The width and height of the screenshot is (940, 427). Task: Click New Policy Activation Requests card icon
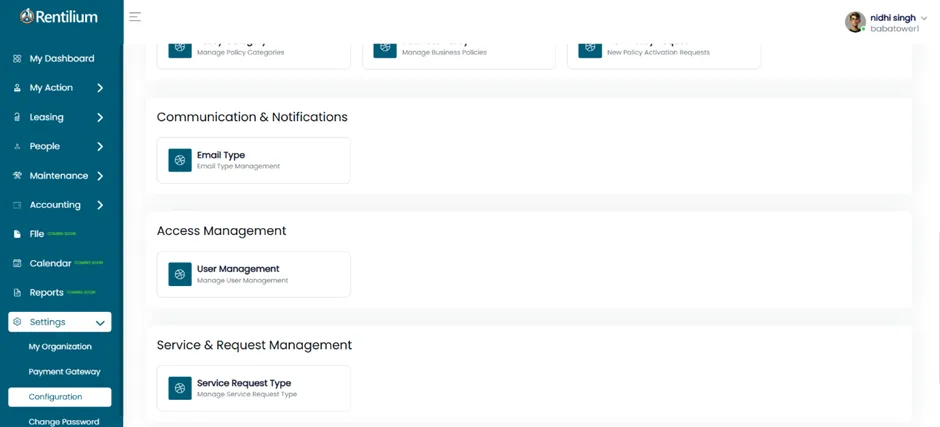(x=590, y=50)
